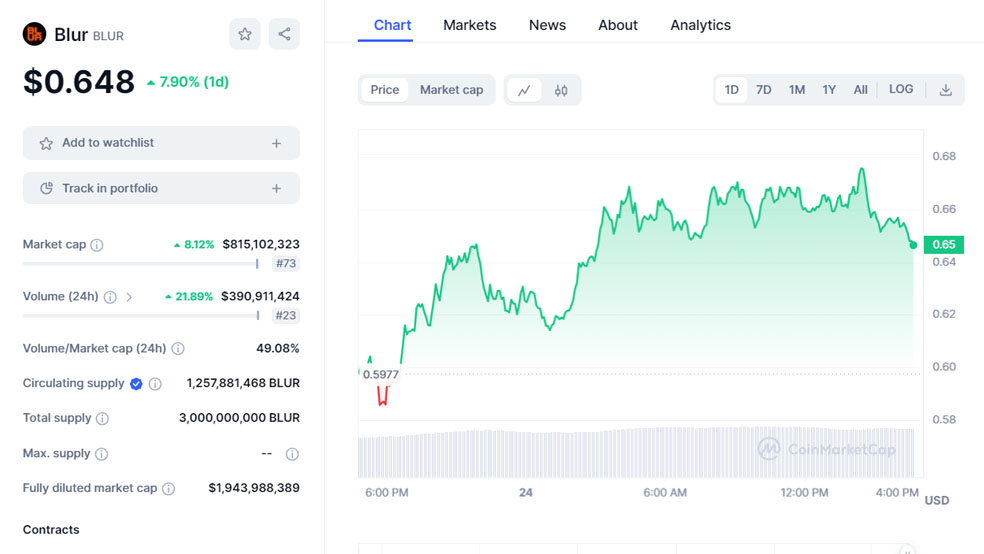Click the info icon next to Total supply

[102, 418]
